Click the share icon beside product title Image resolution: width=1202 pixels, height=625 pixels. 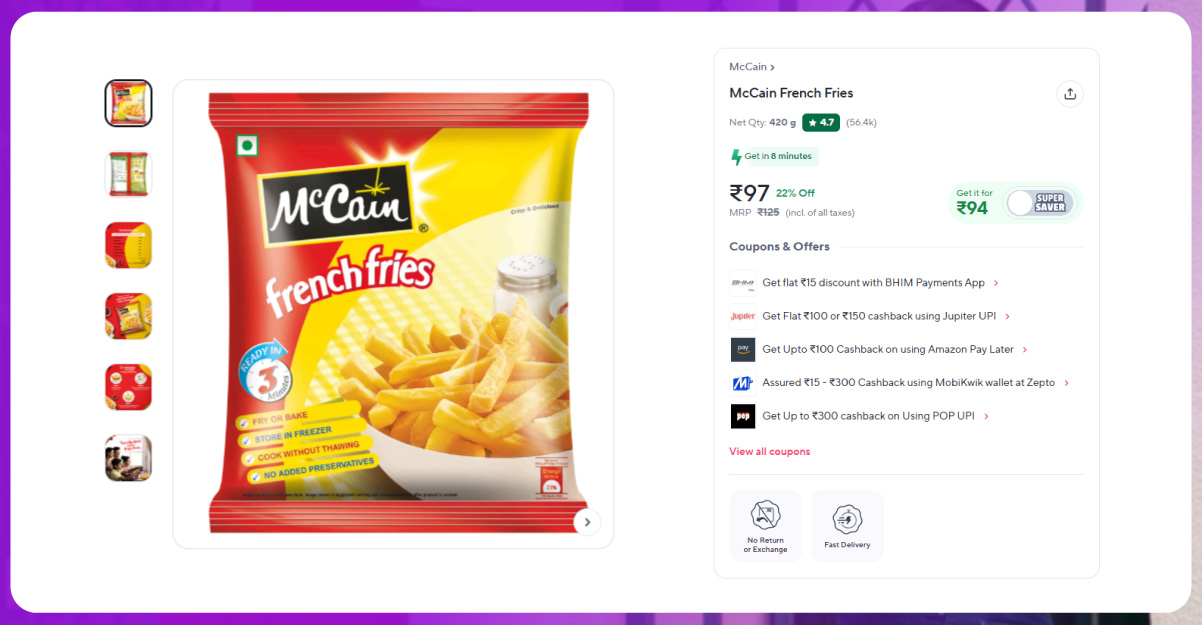(x=1070, y=94)
